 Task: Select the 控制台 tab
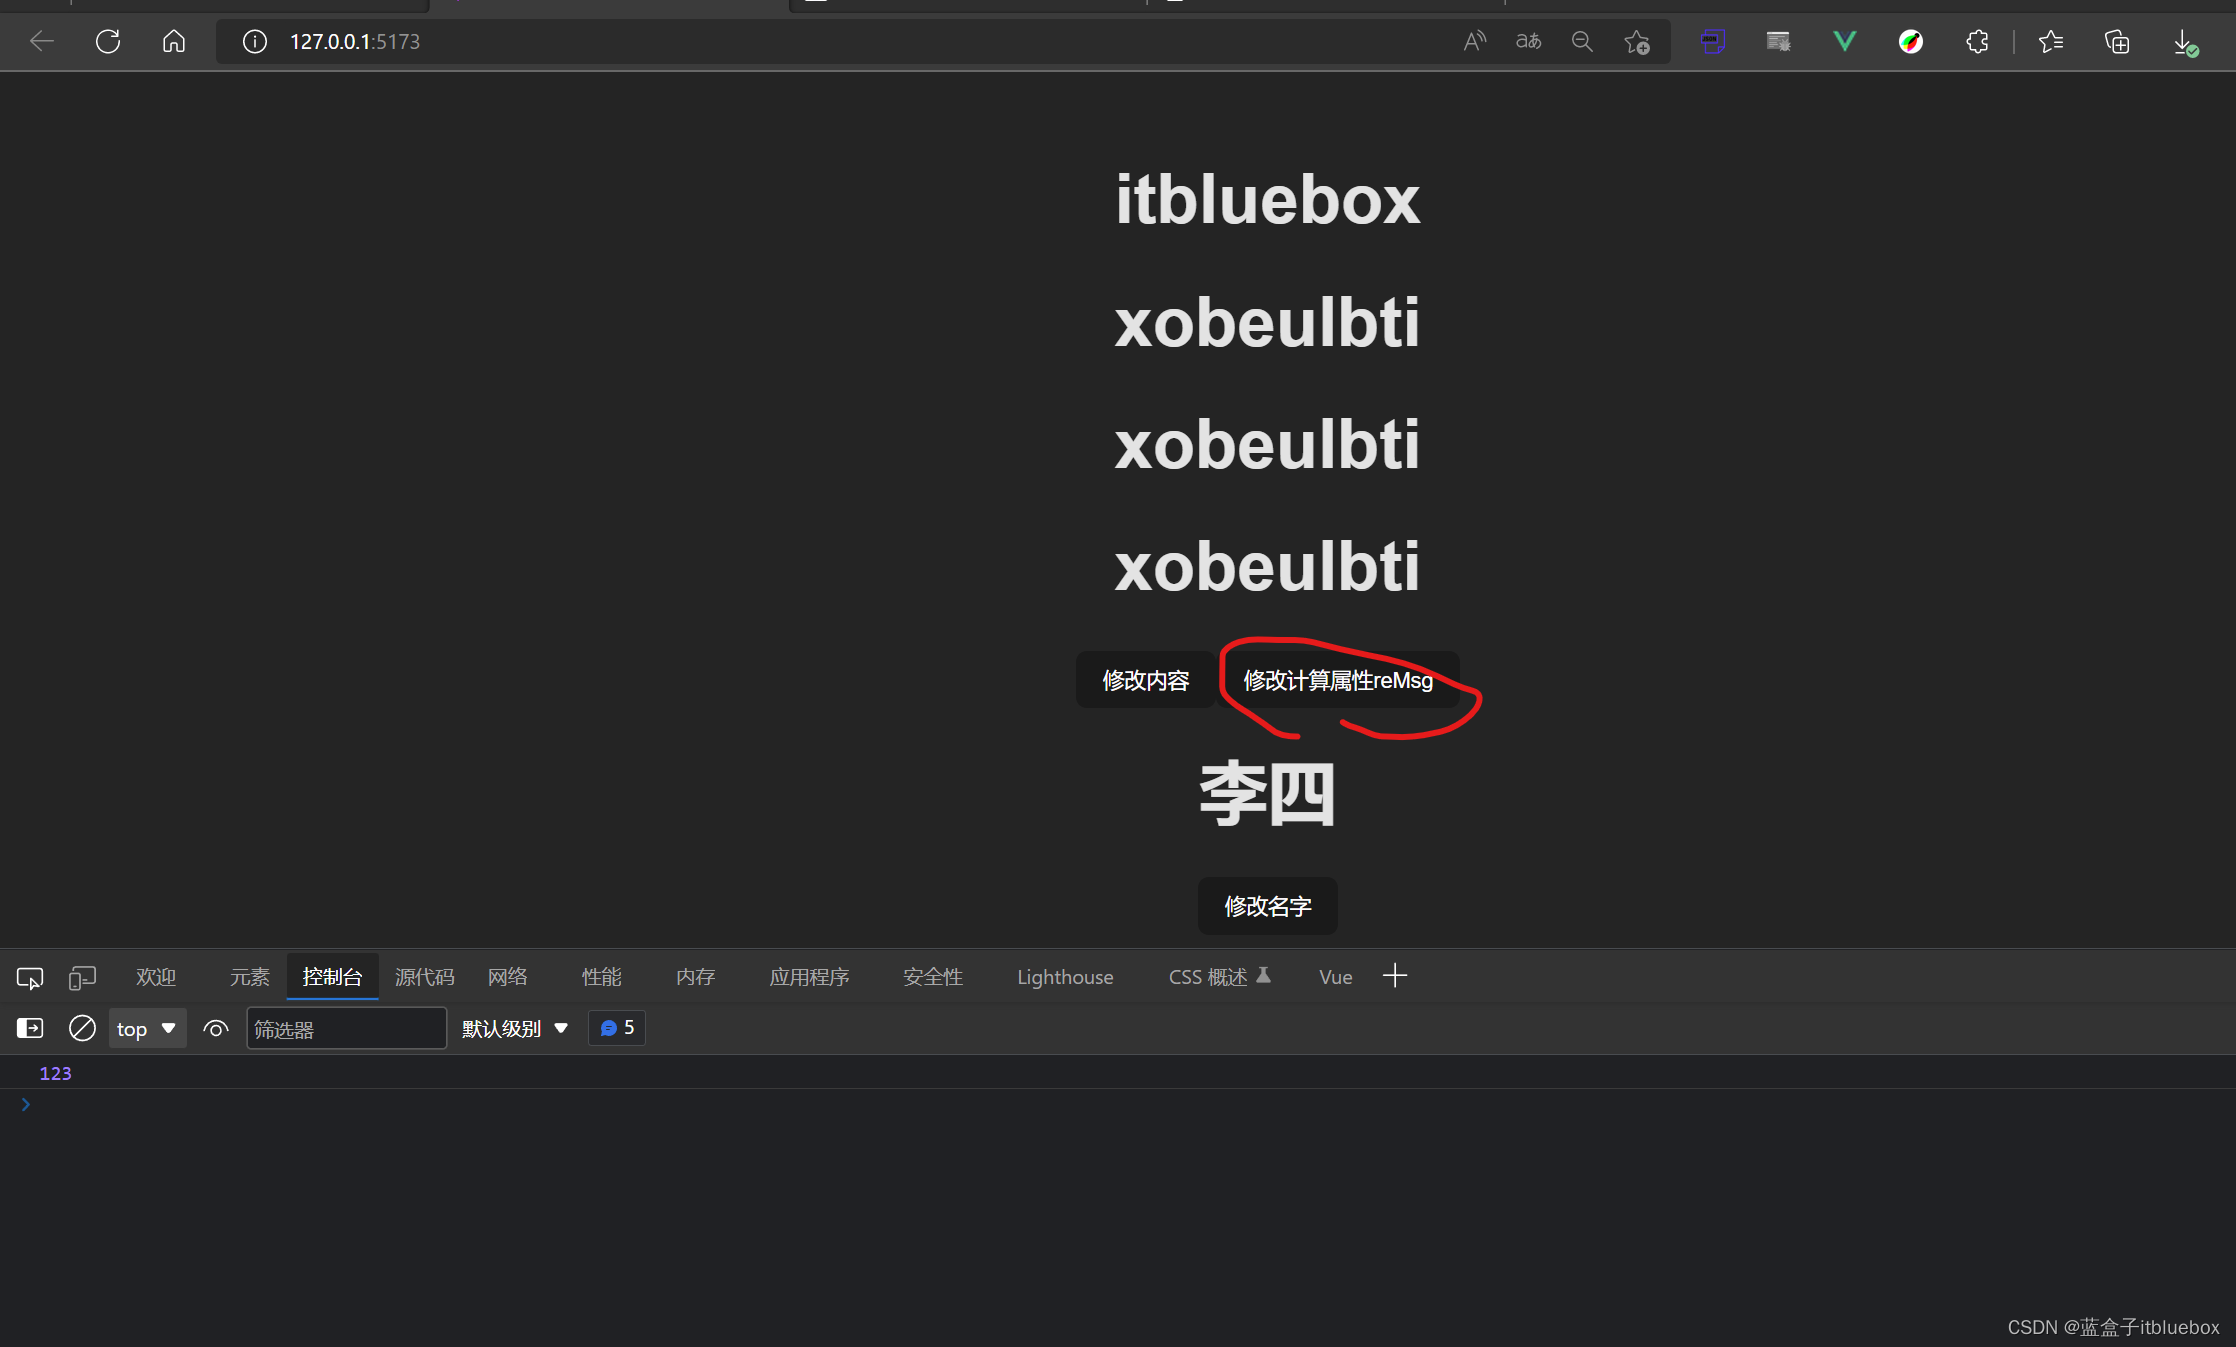[x=332, y=977]
